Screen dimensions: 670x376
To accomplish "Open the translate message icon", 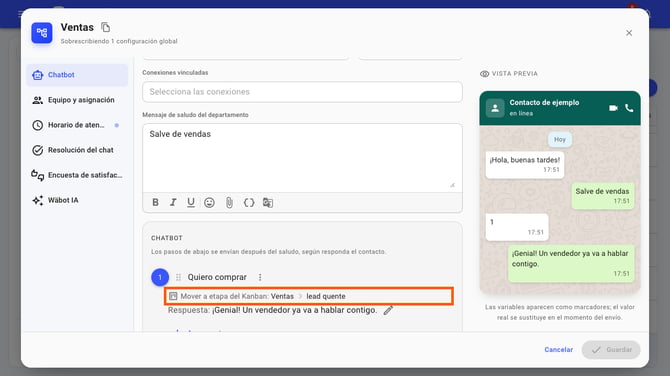I will pos(268,203).
